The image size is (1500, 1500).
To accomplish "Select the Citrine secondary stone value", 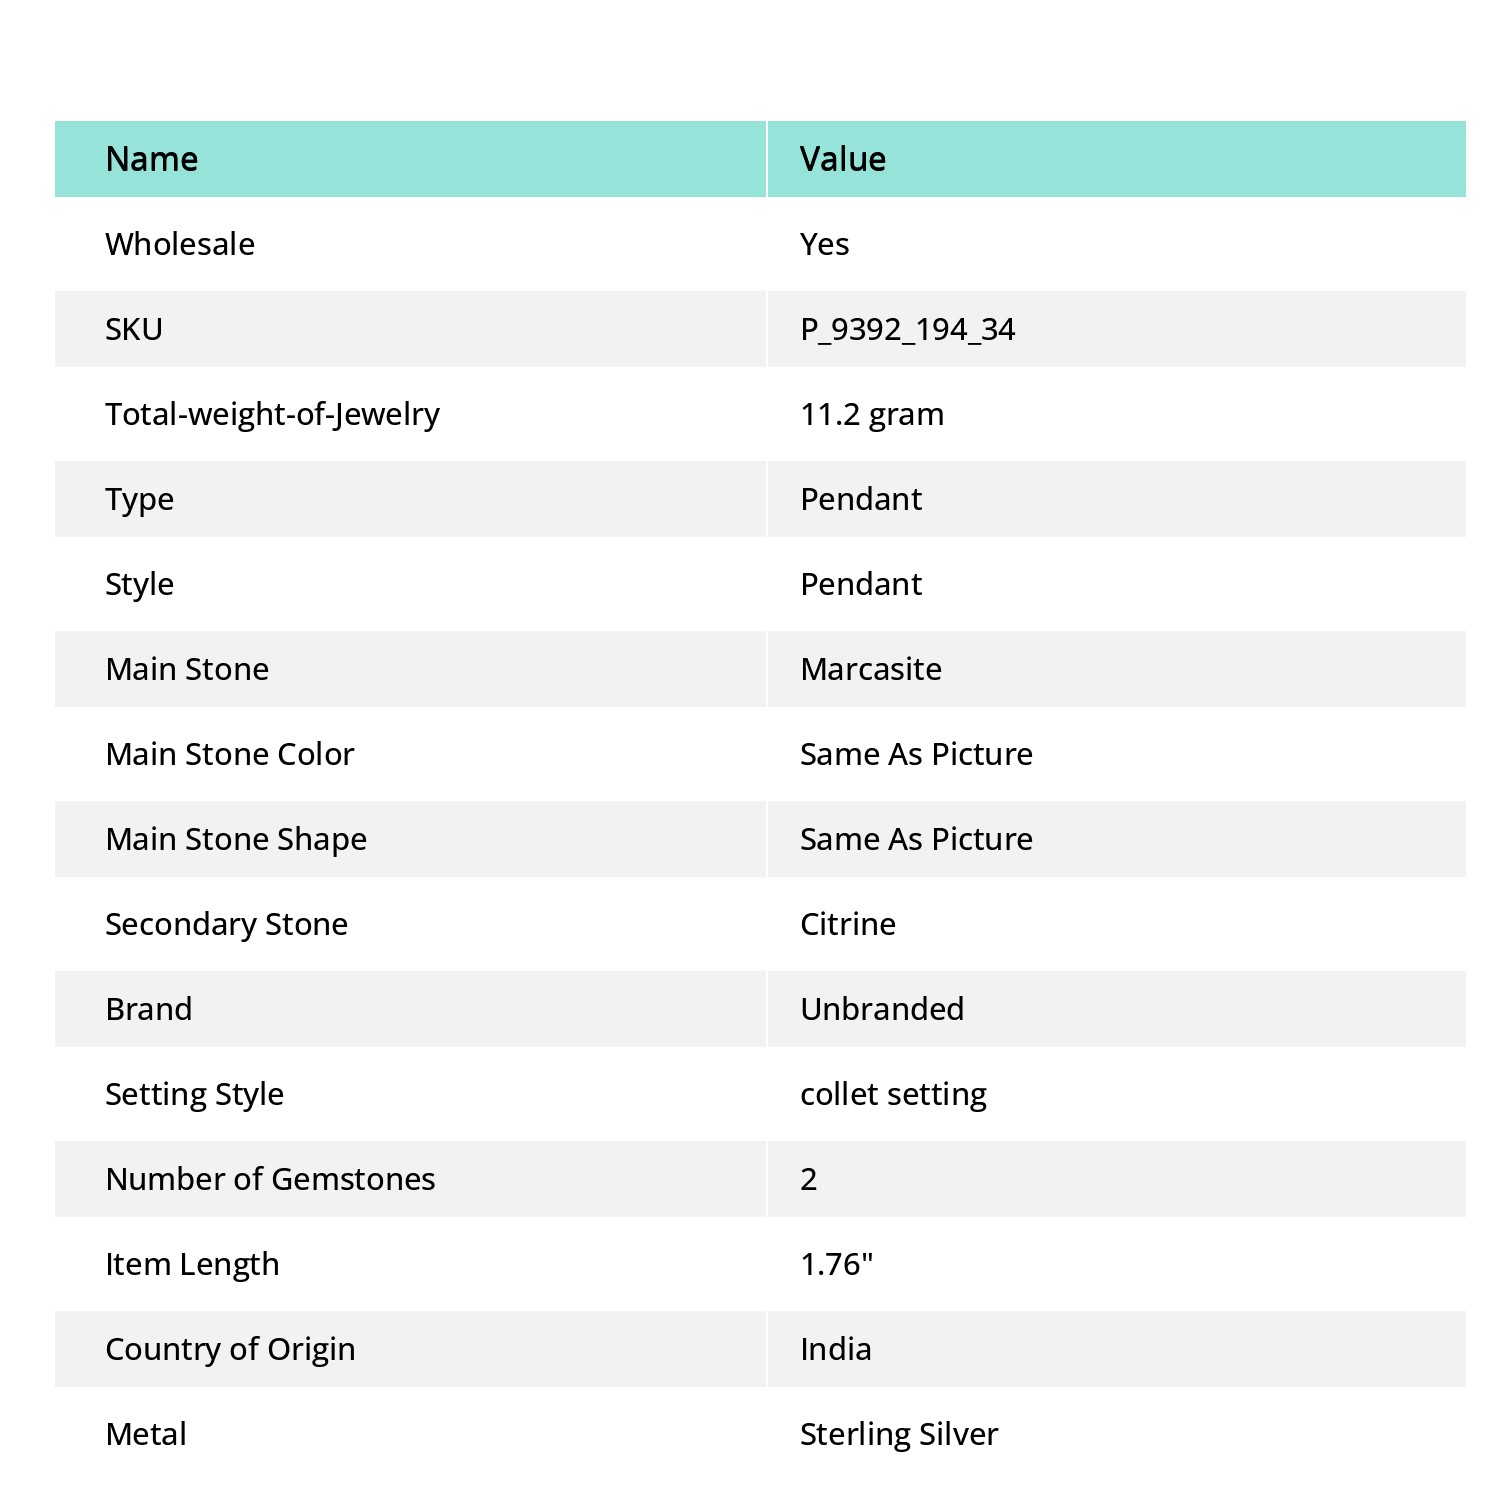I will [x=848, y=924].
